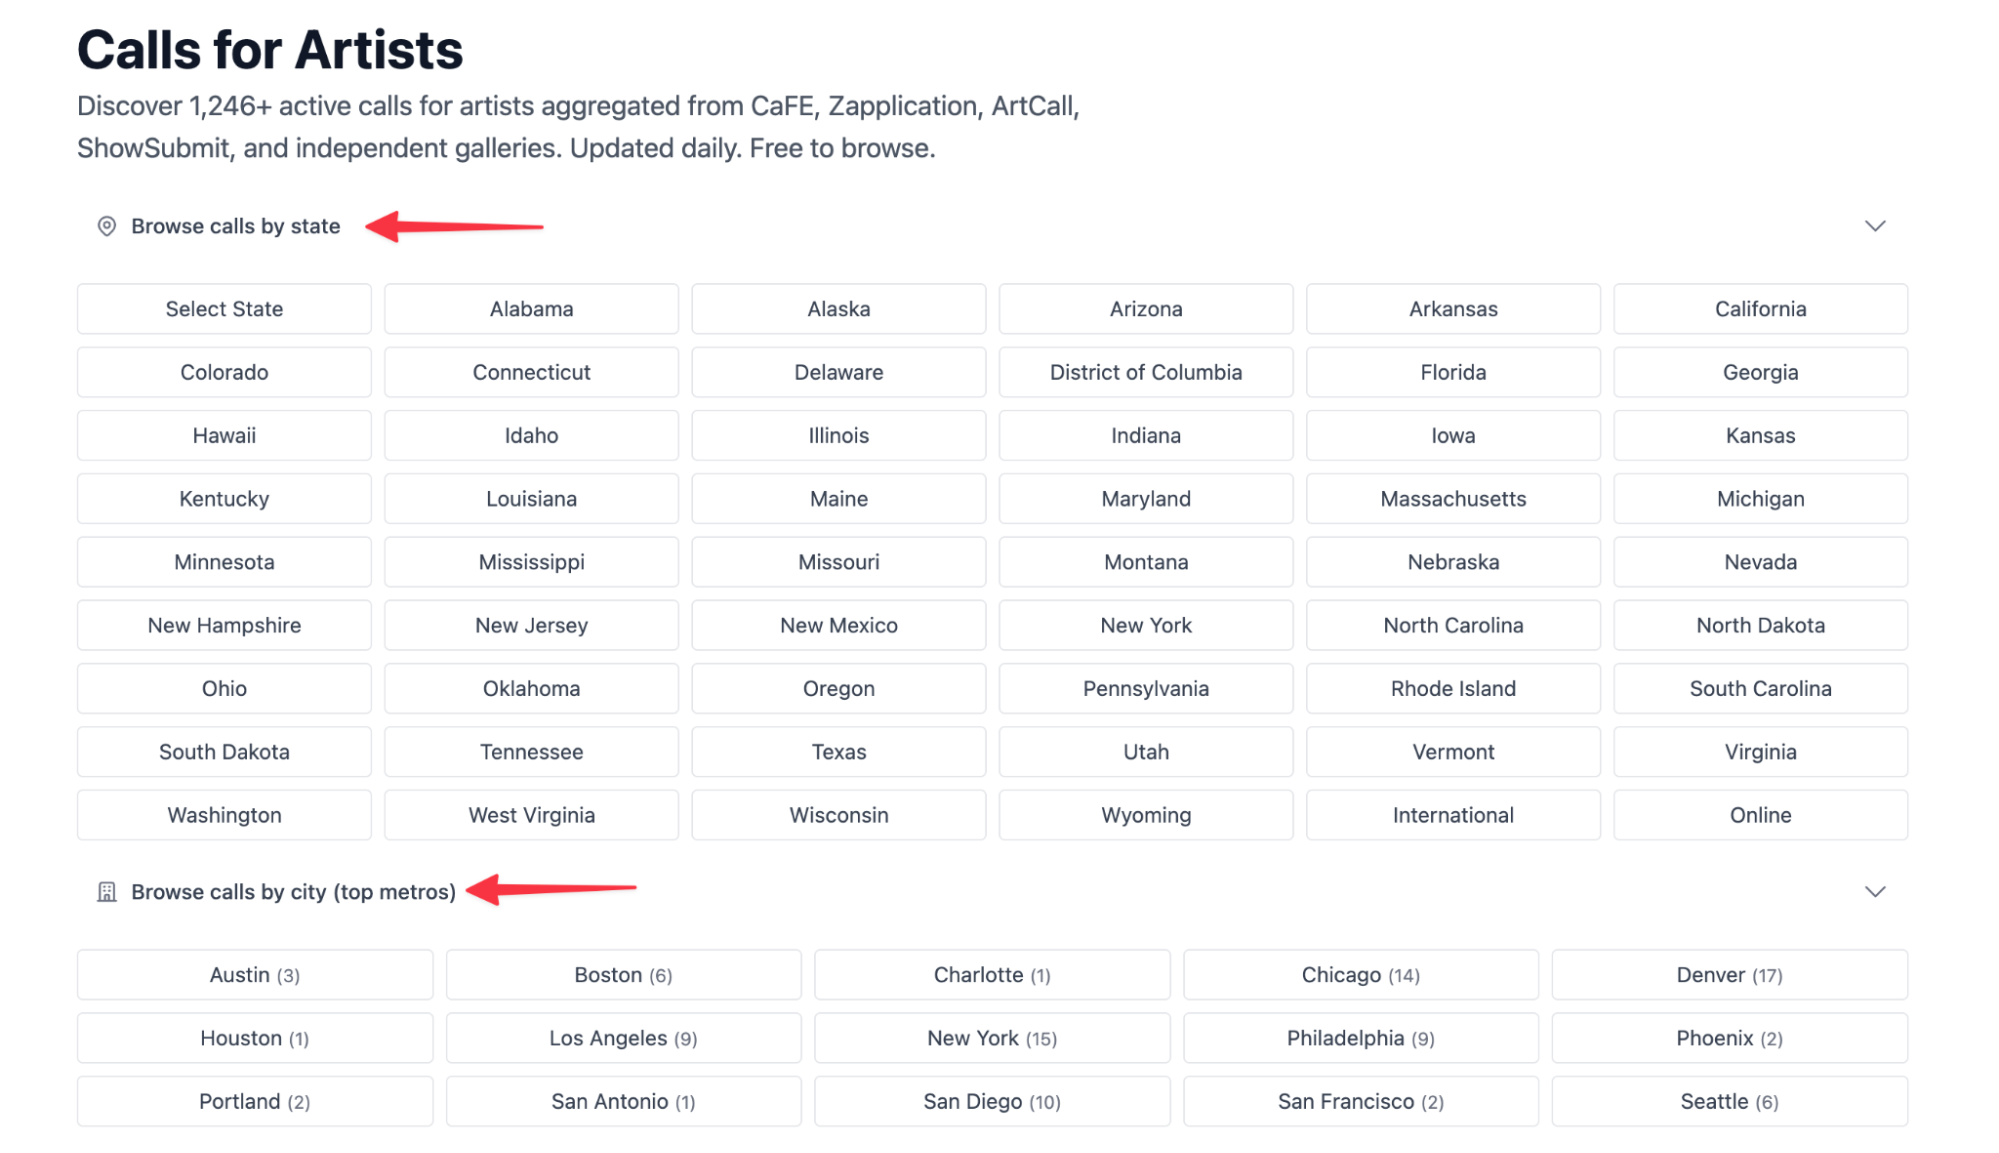Choose the West Virginia state button

click(x=531, y=815)
